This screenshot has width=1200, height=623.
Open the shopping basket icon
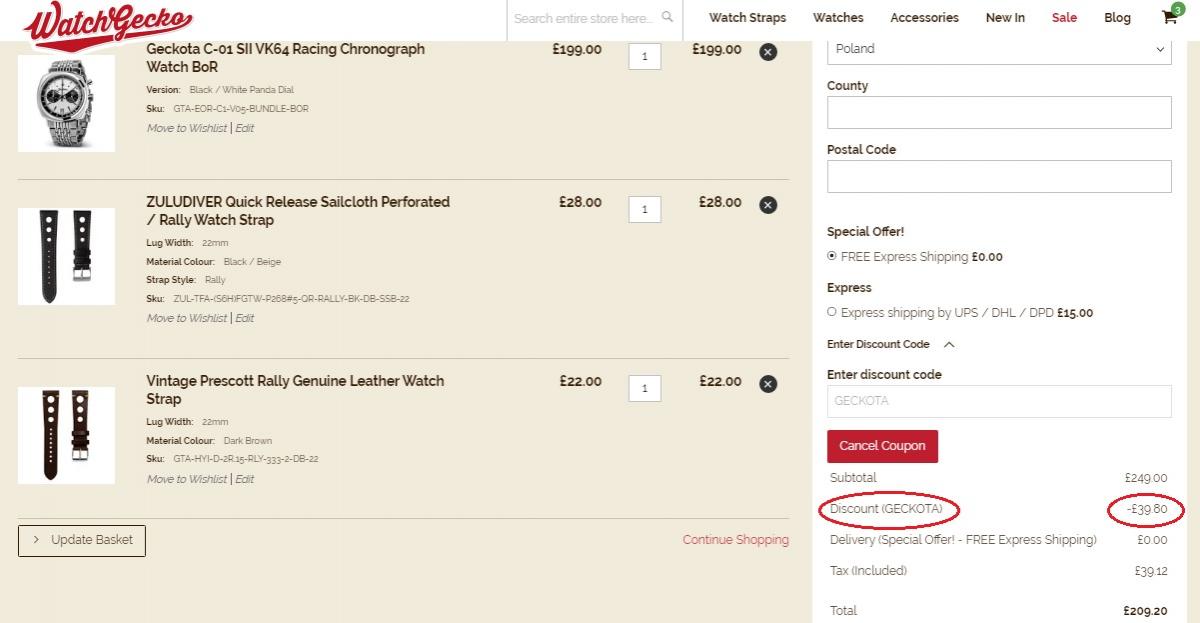click(x=1170, y=15)
